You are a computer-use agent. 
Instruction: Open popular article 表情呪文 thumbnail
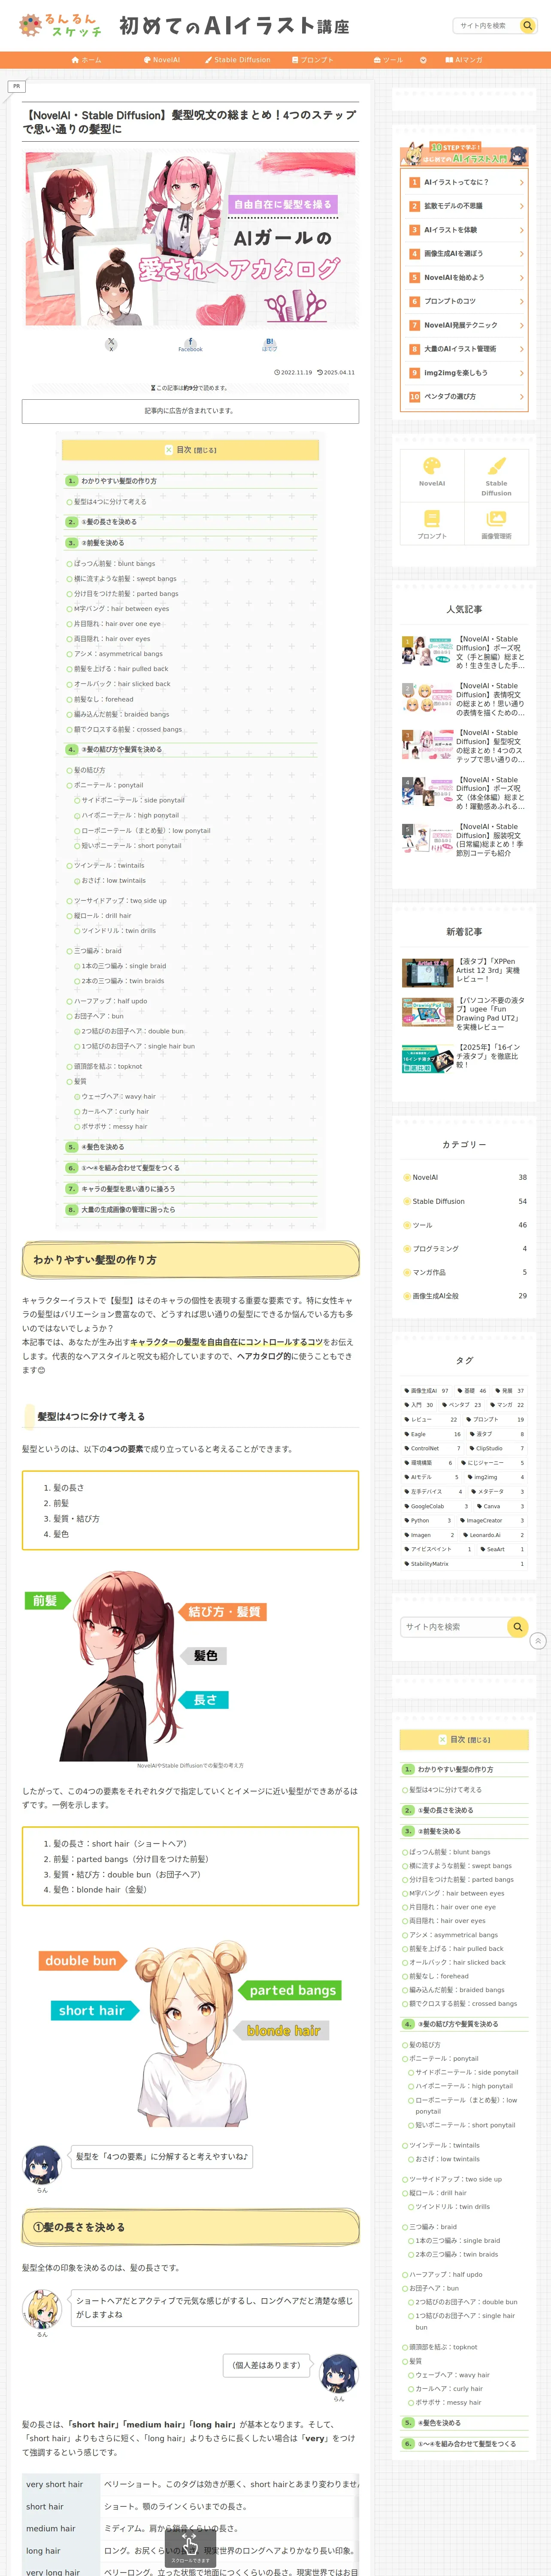[x=427, y=698]
